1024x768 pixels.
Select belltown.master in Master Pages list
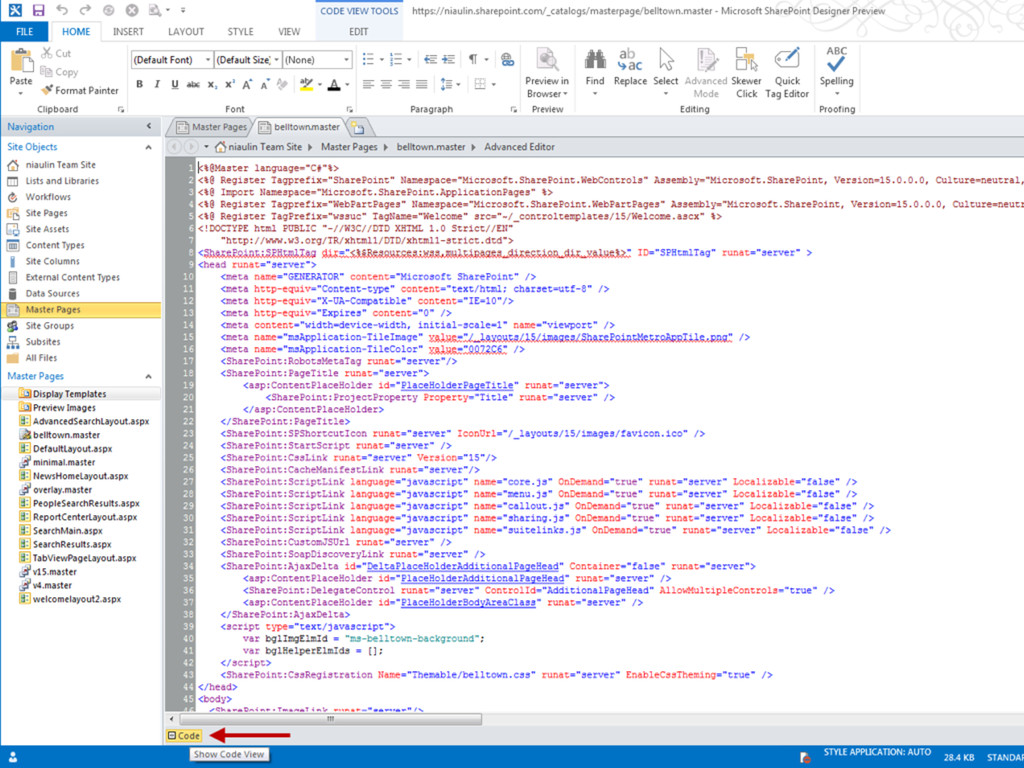pyautogui.click(x=66, y=435)
